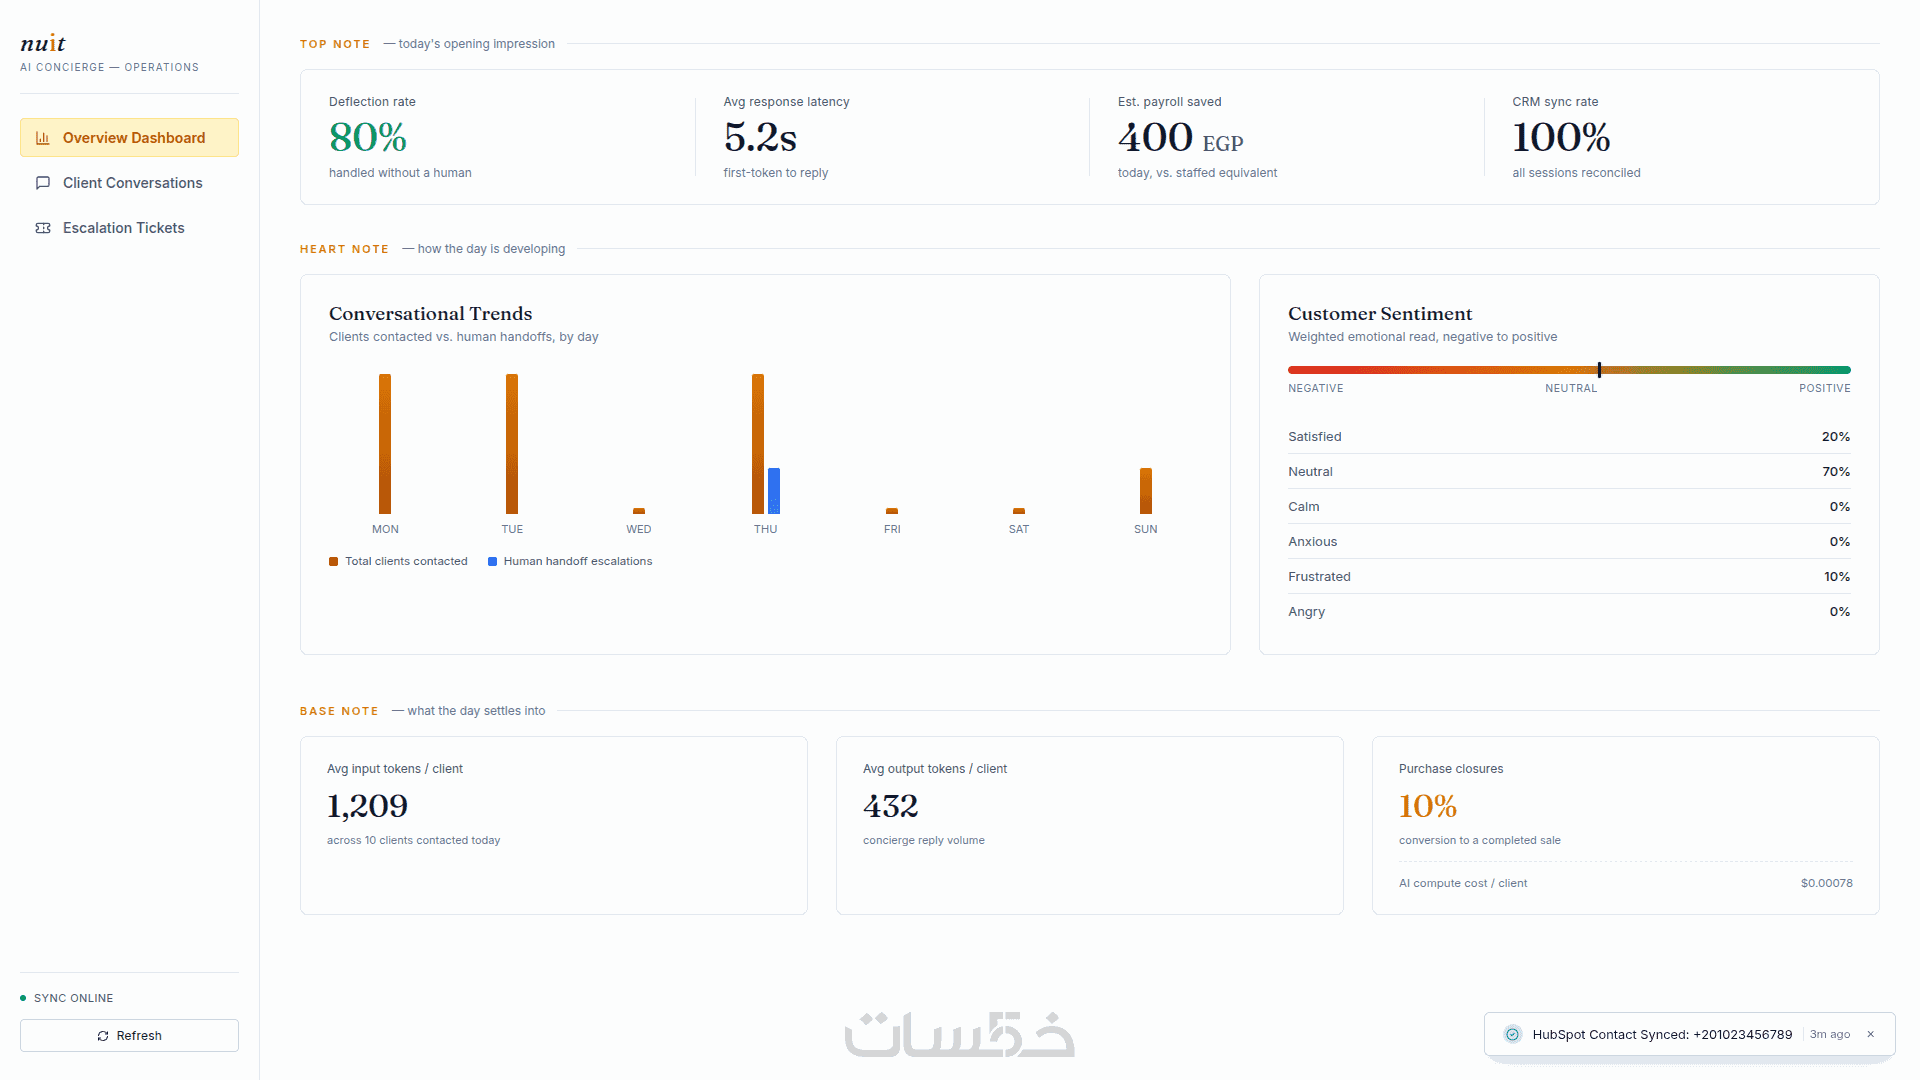Click the Escalation Tickets ticket icon
Viewport: 1920px width, 1080px height.
(43, 228)
